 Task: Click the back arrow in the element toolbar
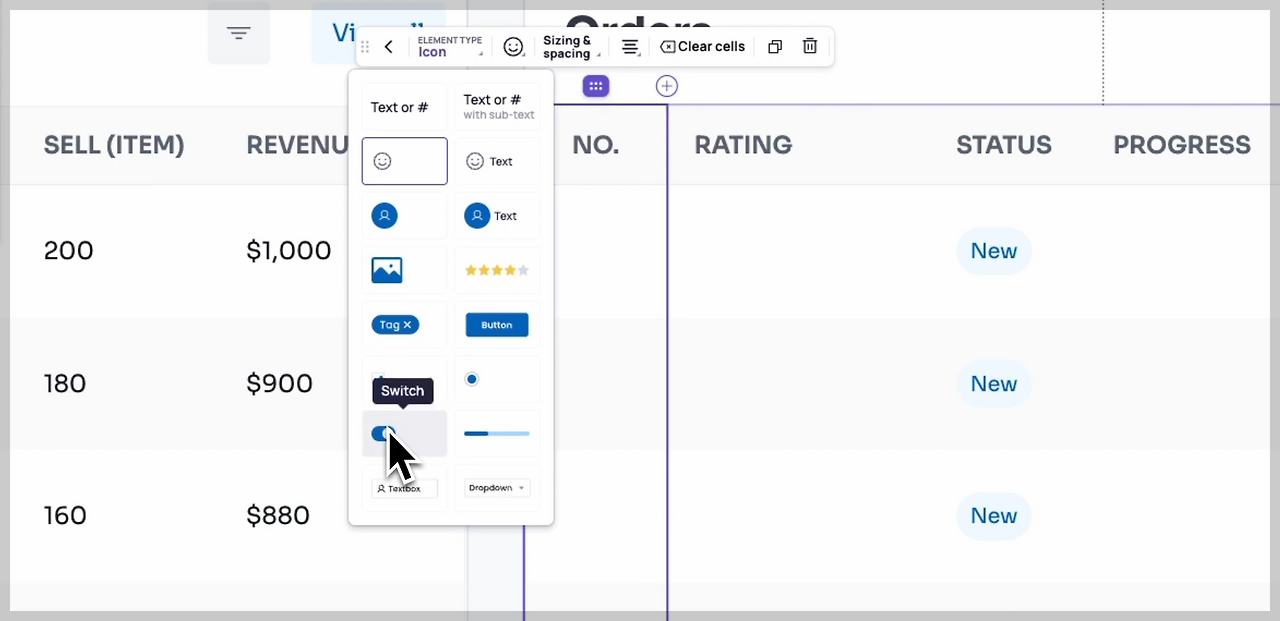click(389, 47)
